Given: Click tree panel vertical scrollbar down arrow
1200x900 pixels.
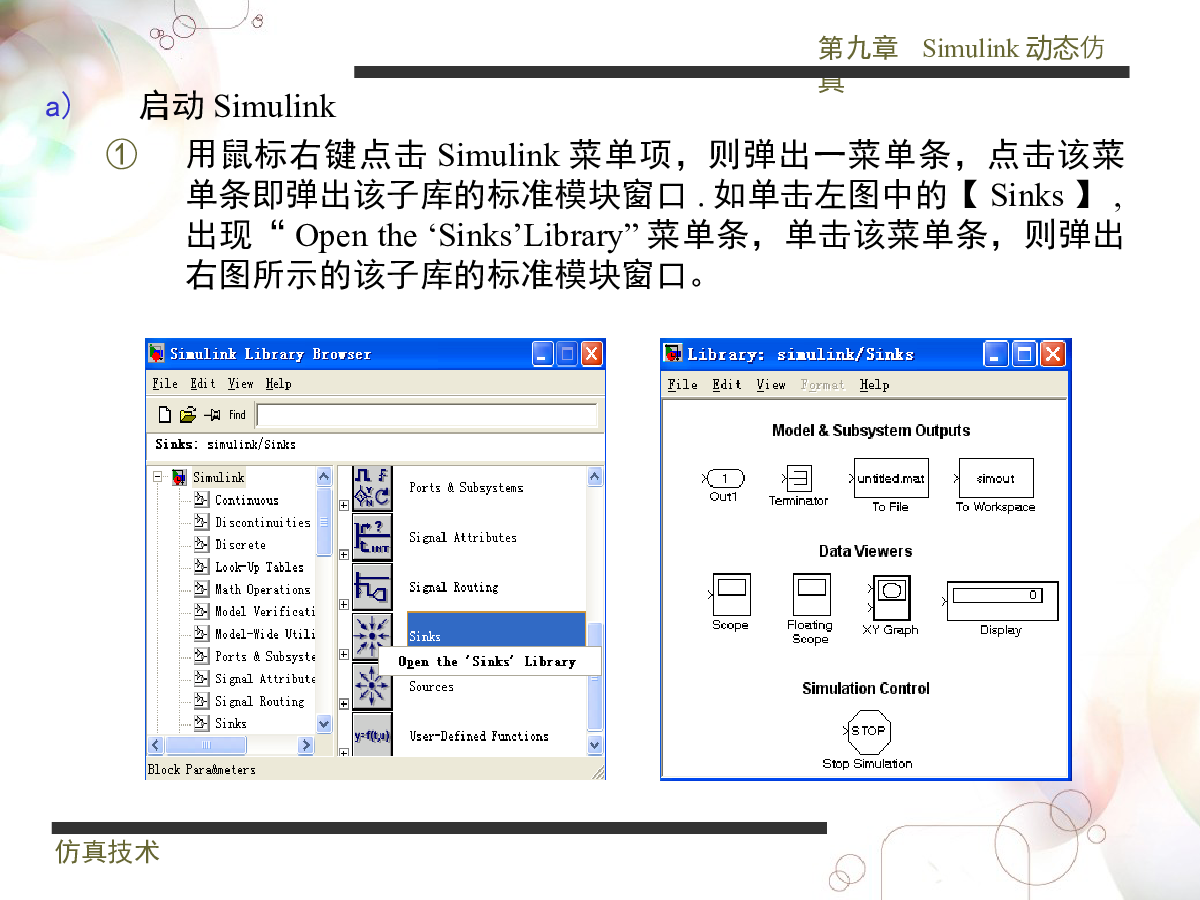Looking at the screenshot, I should click(x=324, y=723).
